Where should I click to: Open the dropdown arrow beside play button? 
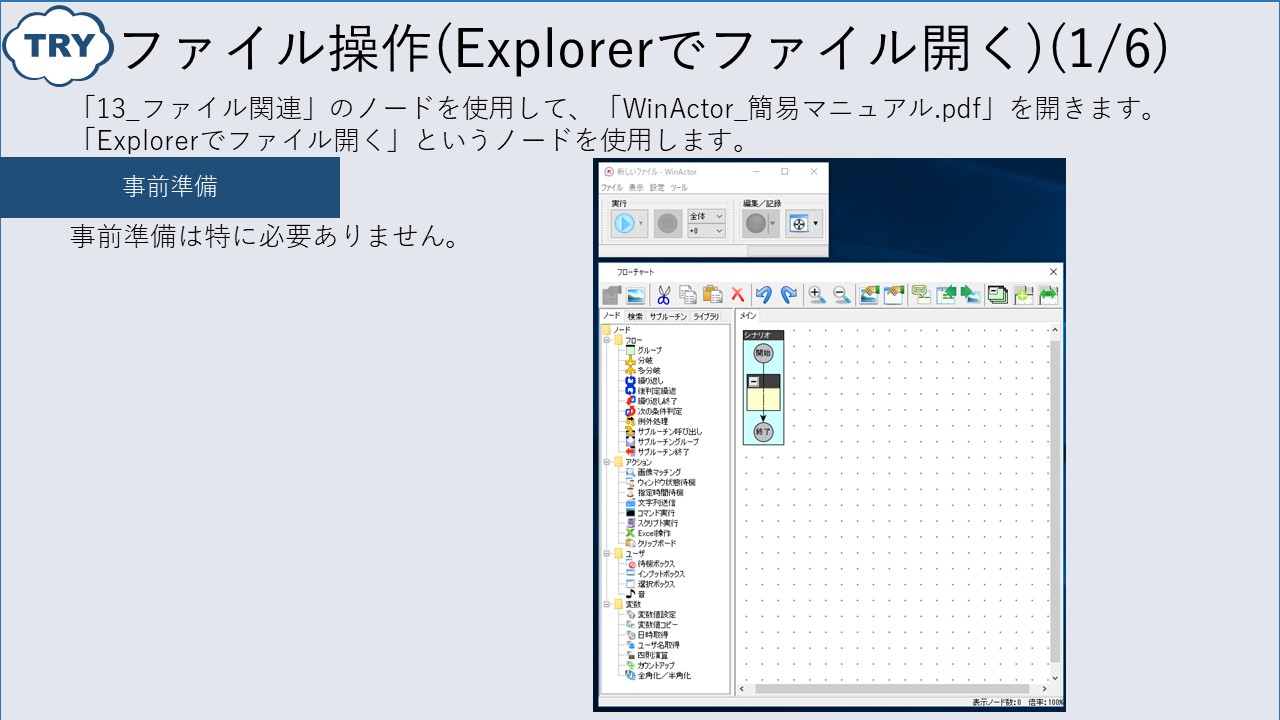point(641,224)
